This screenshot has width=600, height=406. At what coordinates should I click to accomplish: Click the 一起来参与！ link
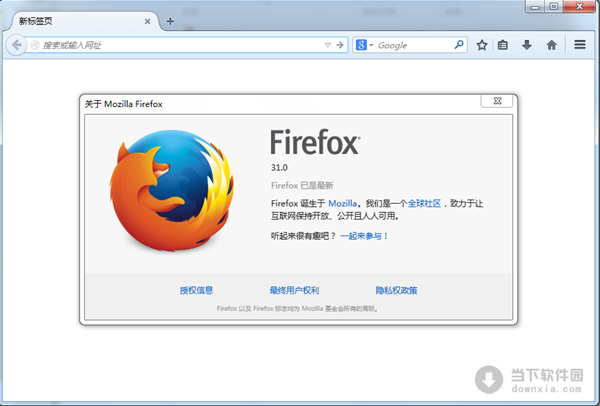tap(364, 236)
